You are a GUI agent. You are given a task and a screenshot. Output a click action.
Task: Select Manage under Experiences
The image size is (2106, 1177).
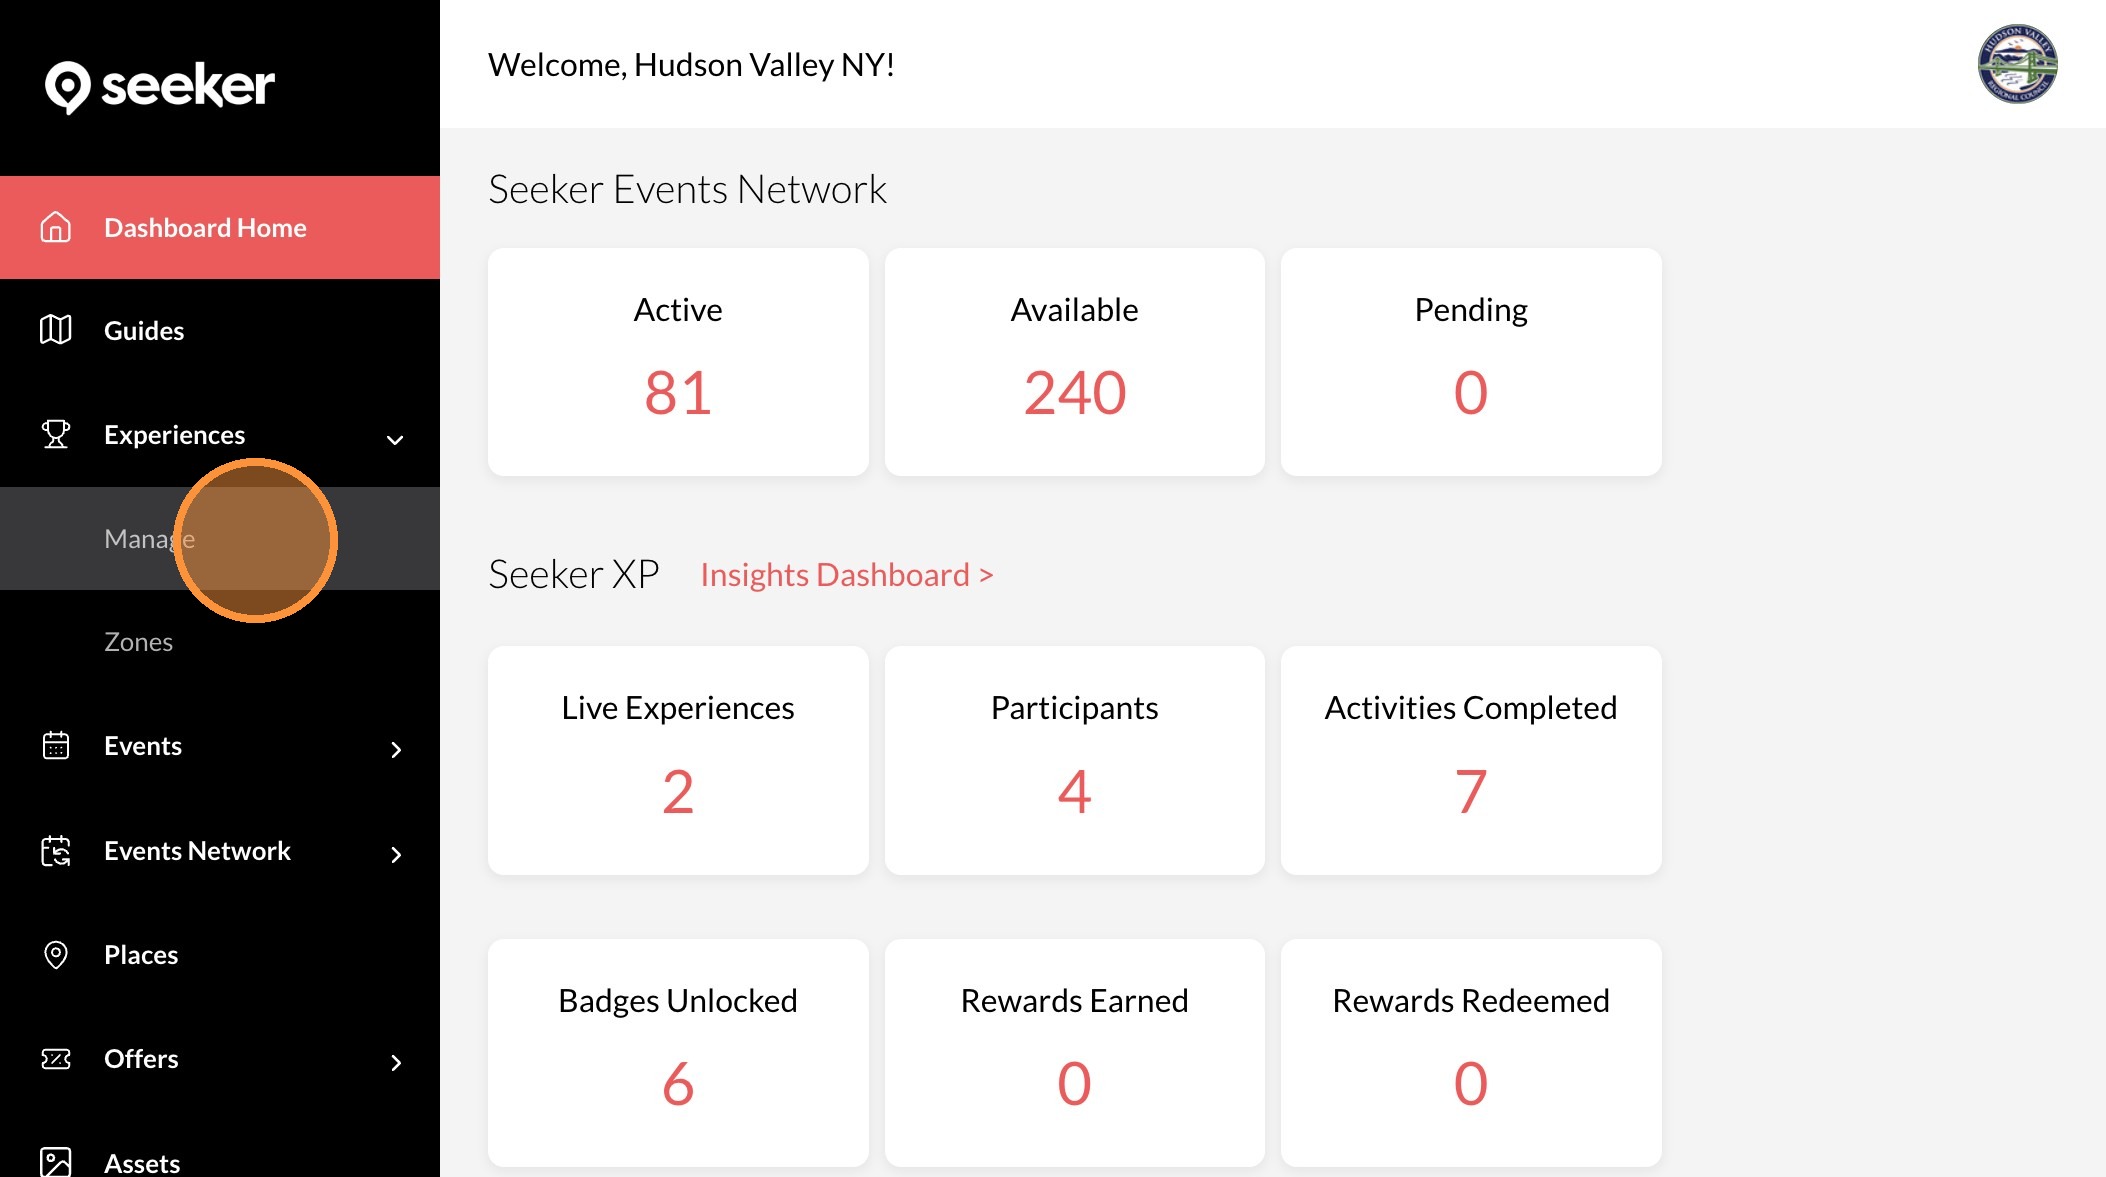tap(149, 539)
